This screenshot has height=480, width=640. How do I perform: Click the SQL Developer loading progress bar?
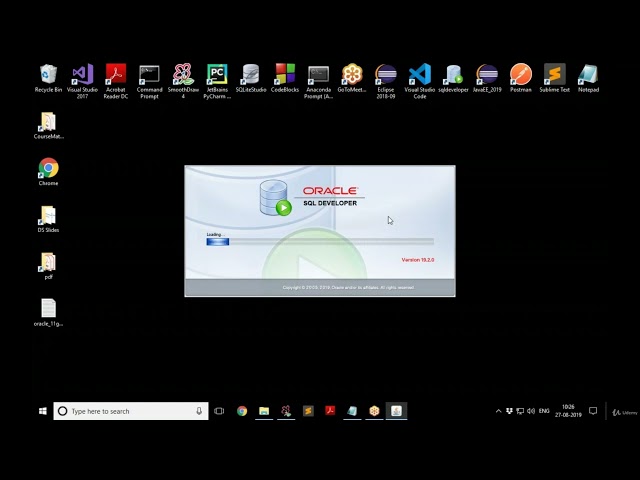coord(320,242)
